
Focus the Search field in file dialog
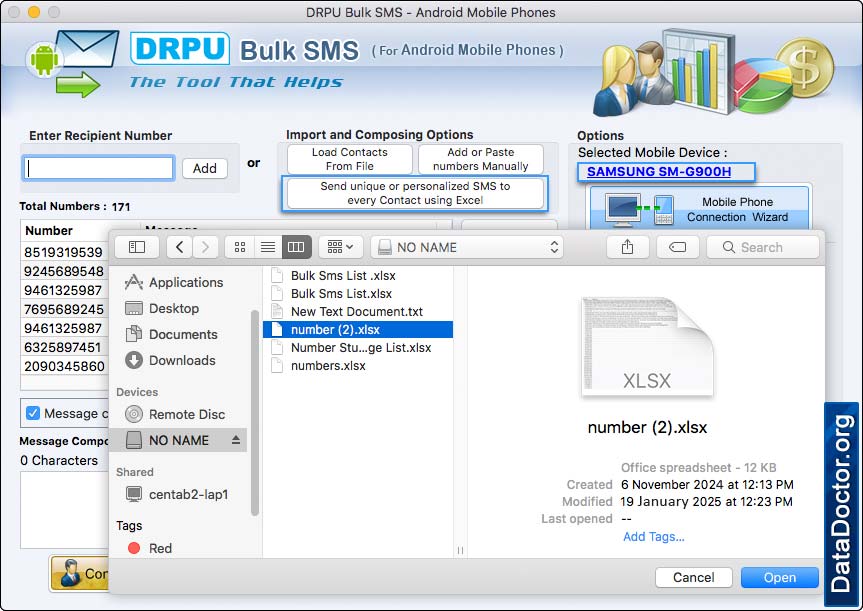tap(763, 247)
